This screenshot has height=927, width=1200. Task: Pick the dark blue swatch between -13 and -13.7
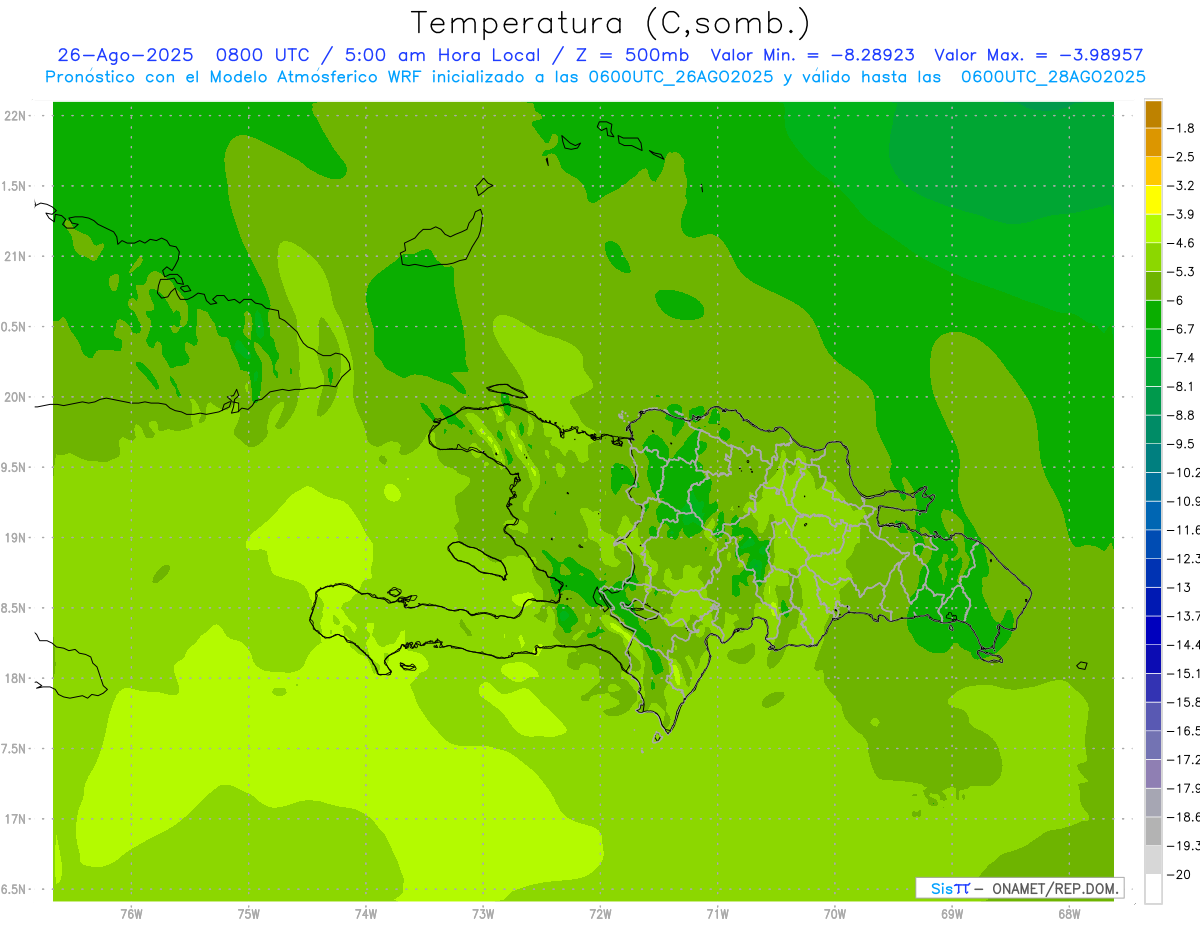[1153, 602]
